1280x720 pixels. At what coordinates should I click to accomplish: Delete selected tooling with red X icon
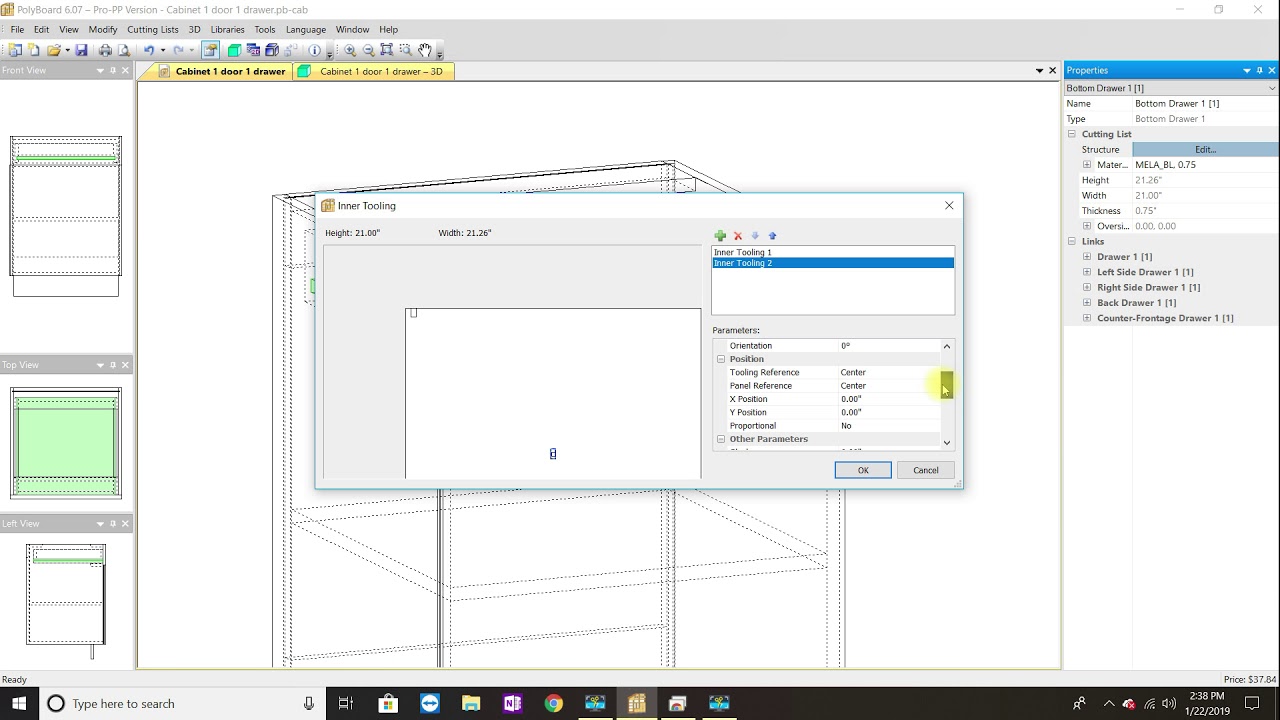(x=738, y=236)
